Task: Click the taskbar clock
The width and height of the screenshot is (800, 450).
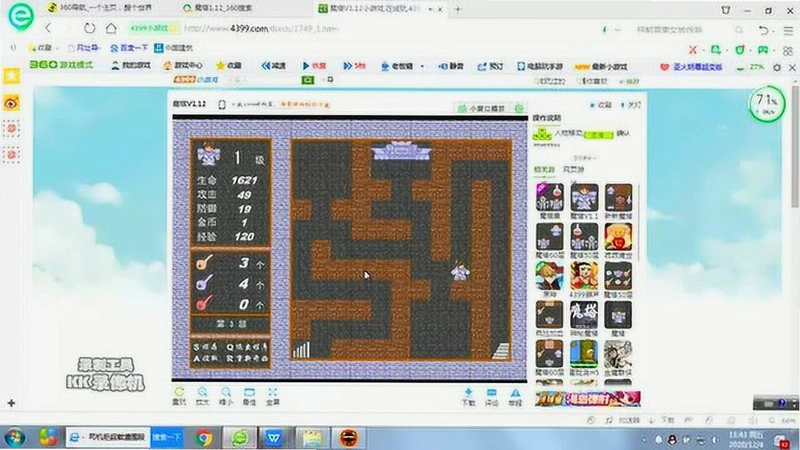Action: click(746, 439)
